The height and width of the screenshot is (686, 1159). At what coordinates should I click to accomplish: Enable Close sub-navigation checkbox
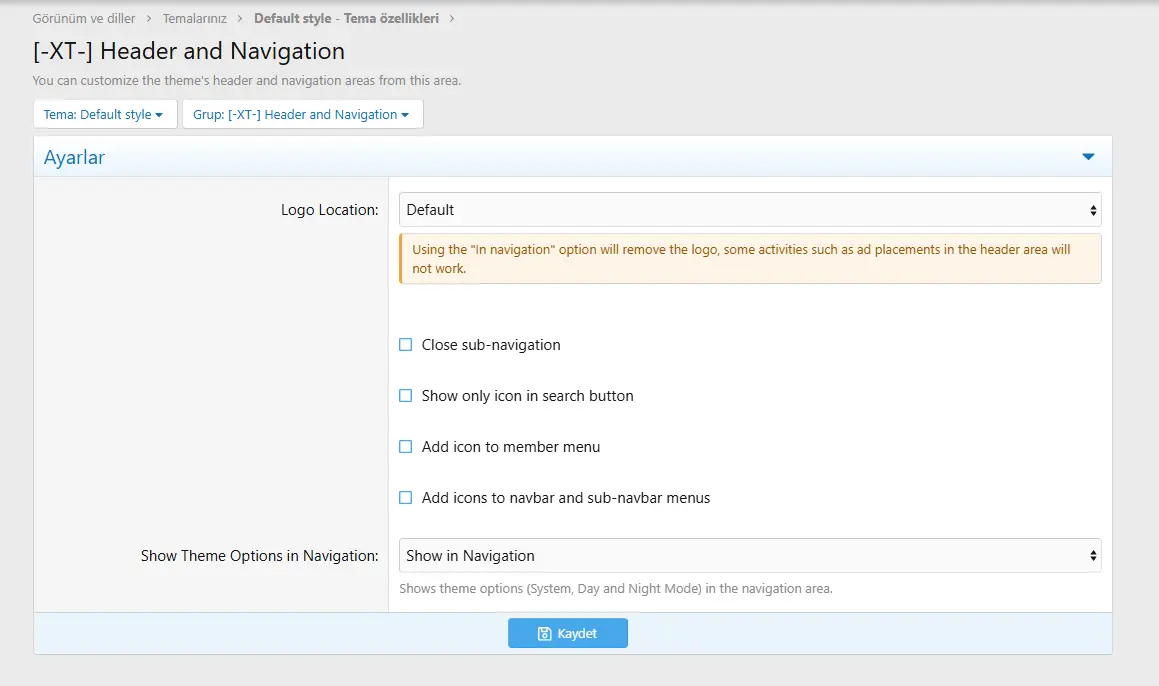pos(406,345)
